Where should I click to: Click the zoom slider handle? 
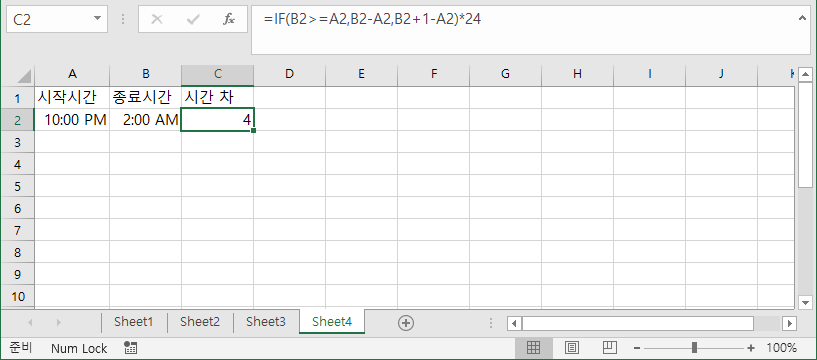click(694, 347)
